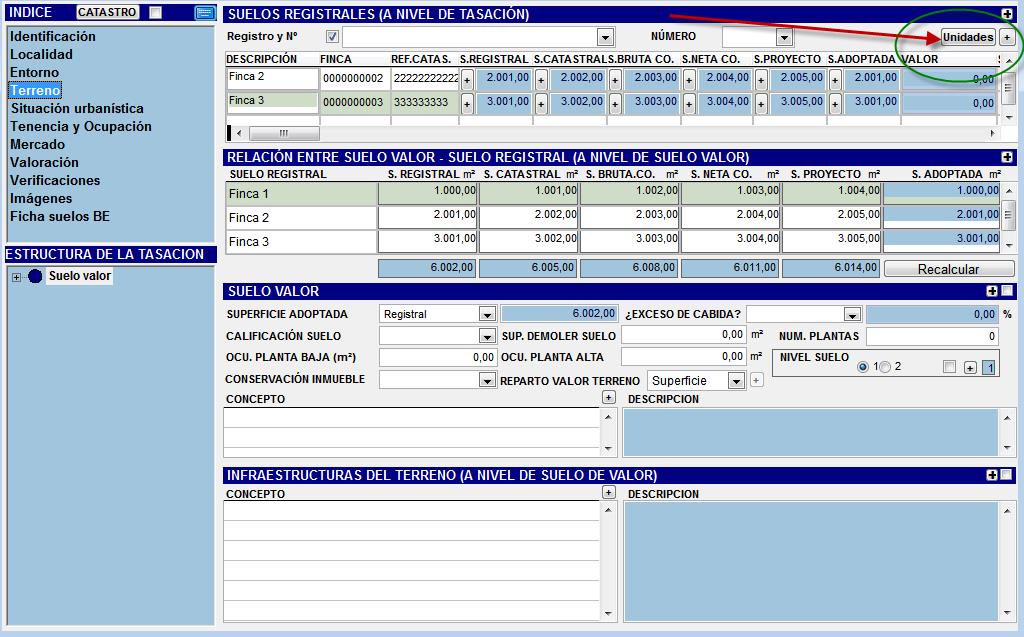Screen dimensions: 1024x637
Task: Select Nivel Suelo option 2
Action: 886,367
